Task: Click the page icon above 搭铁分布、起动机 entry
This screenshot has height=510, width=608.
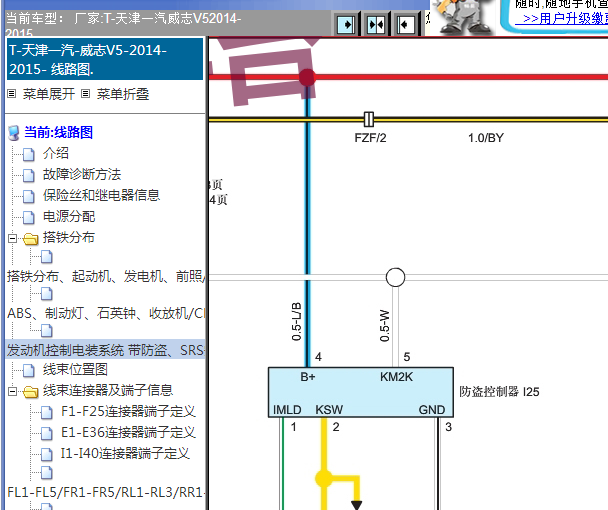Action: coord(47,257)
